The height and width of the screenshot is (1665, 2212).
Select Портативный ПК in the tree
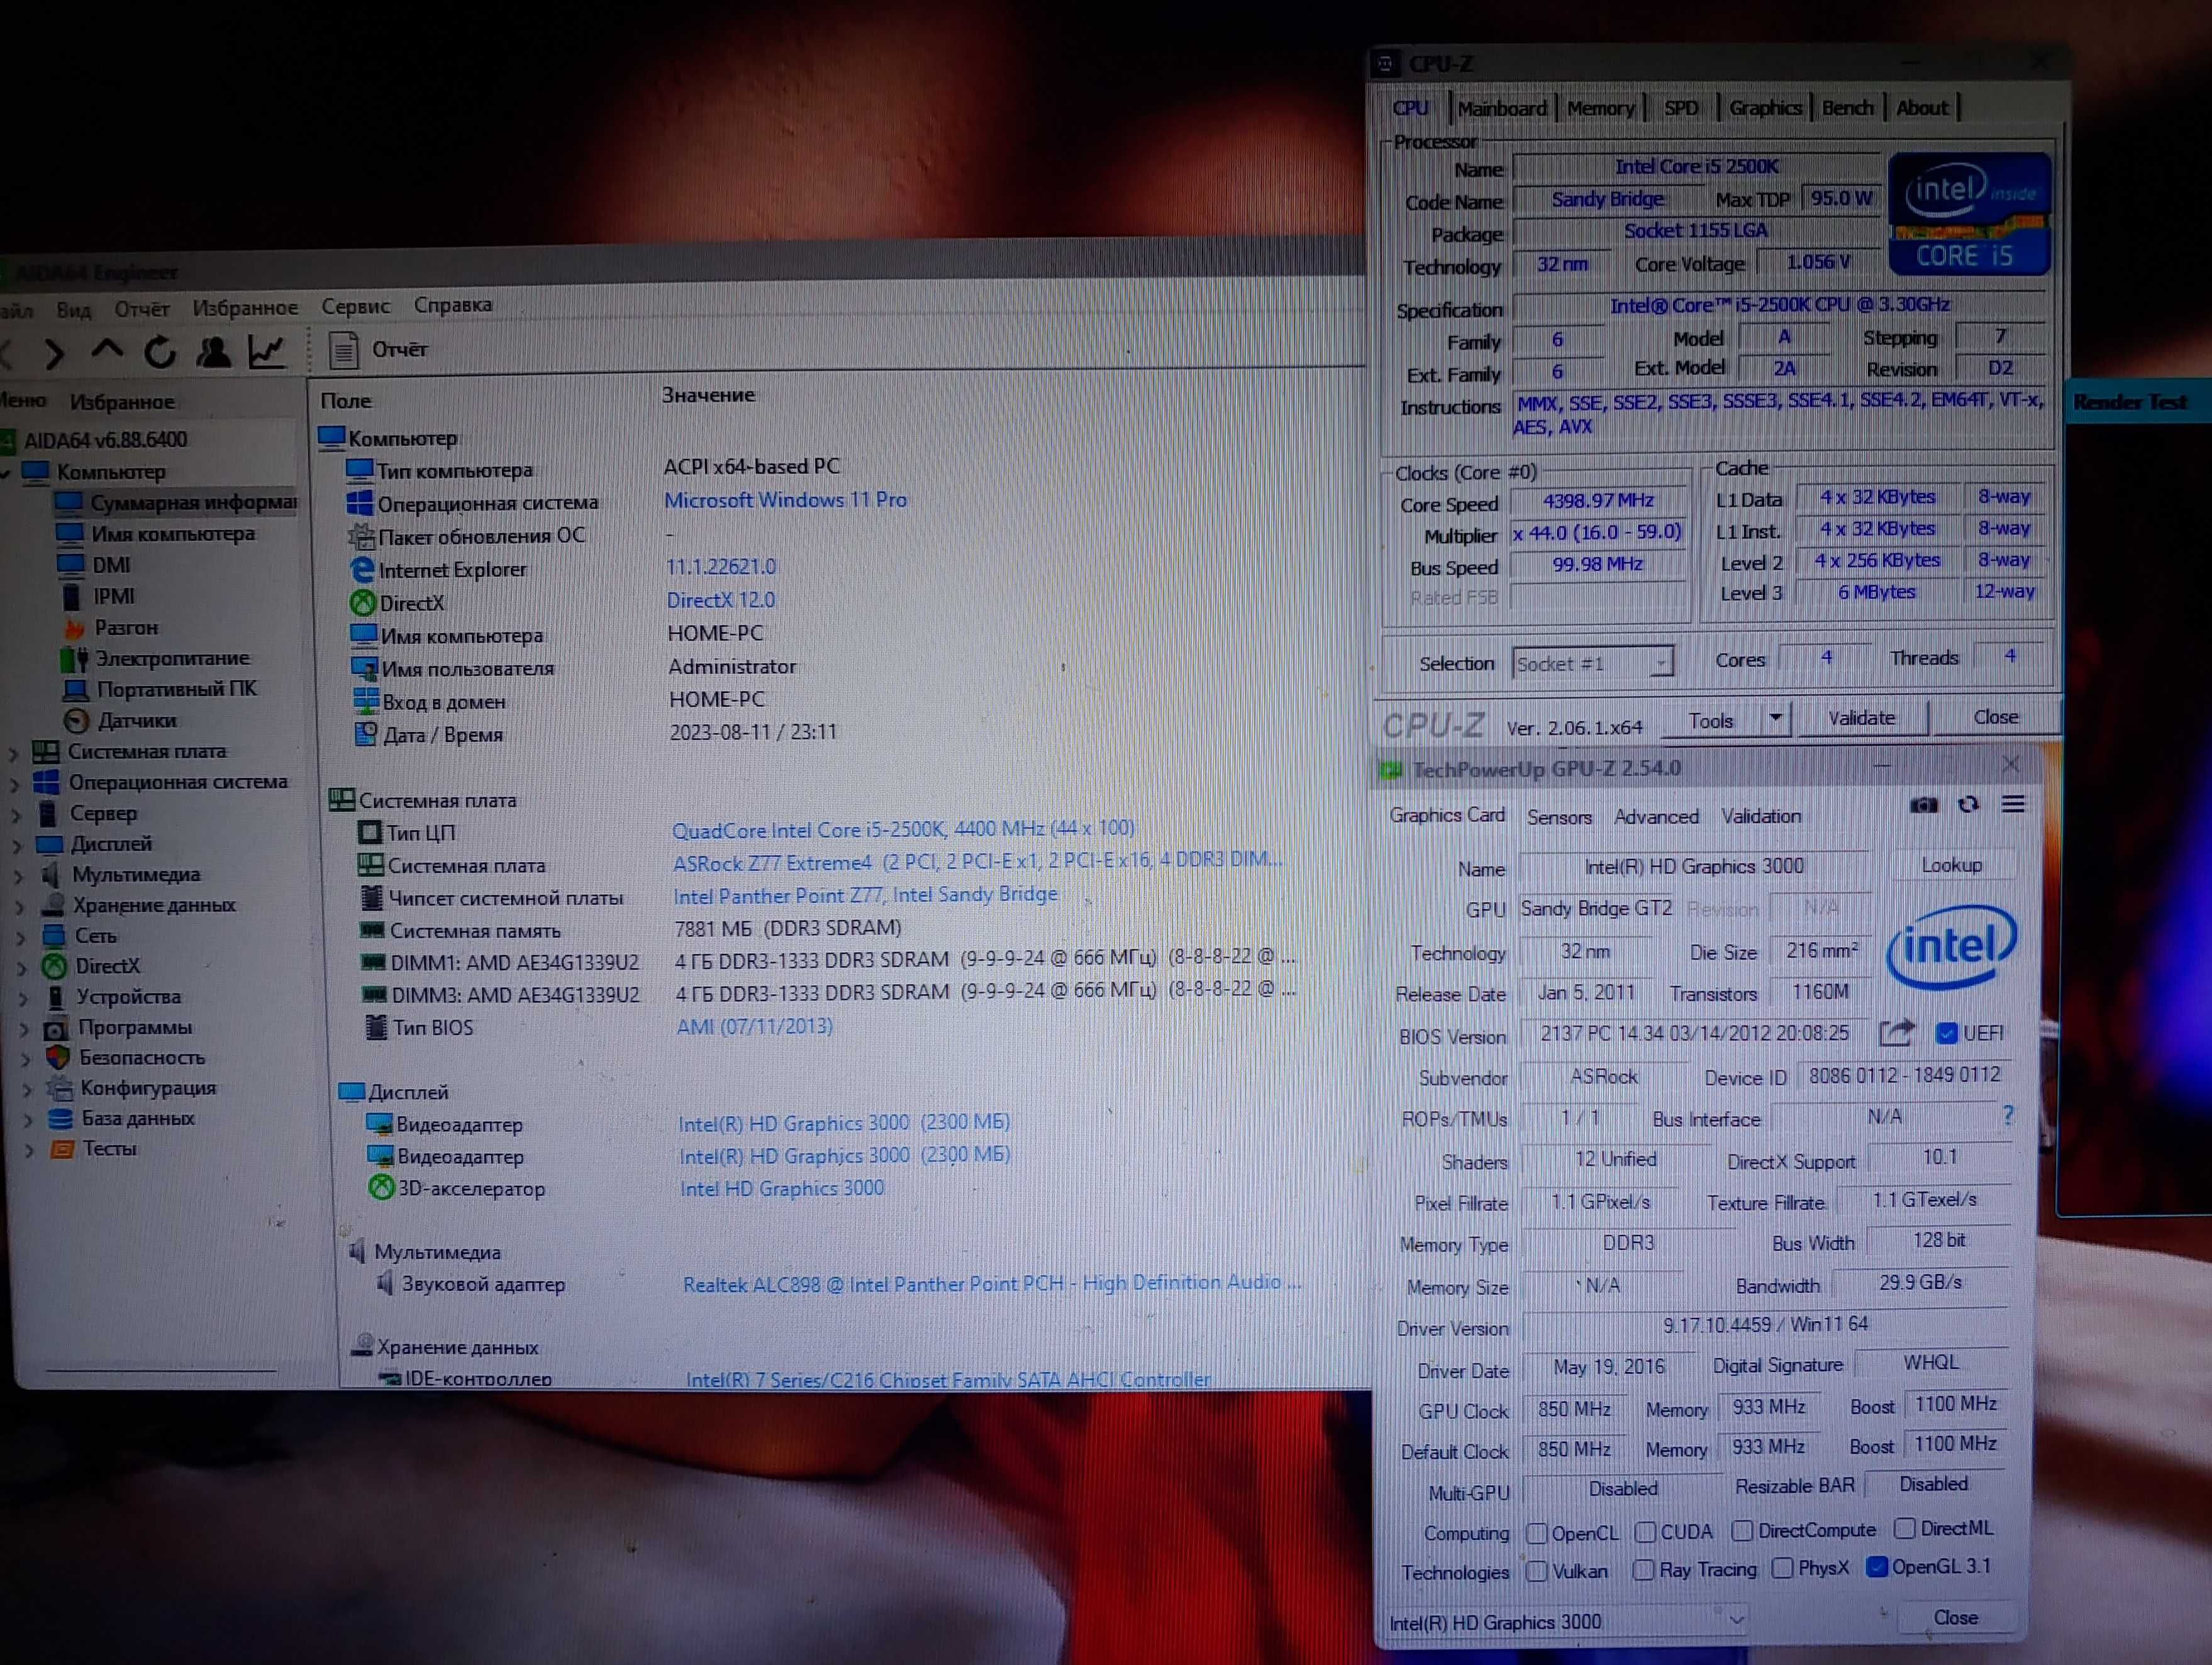pos(176,689)
